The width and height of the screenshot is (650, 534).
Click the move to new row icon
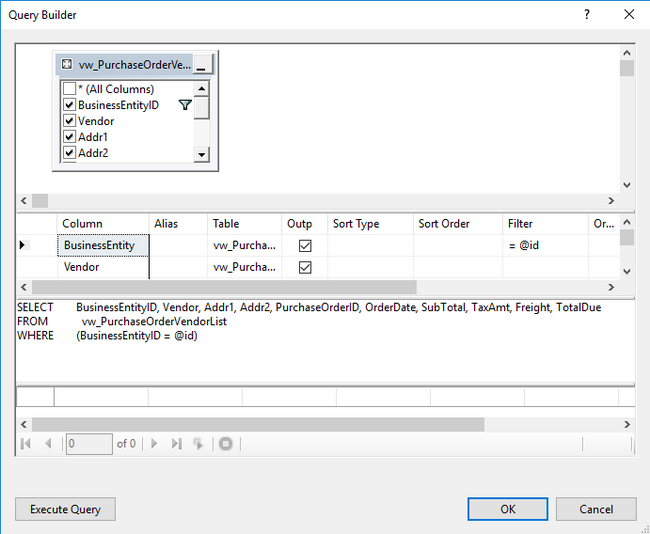tap(198, 444)
